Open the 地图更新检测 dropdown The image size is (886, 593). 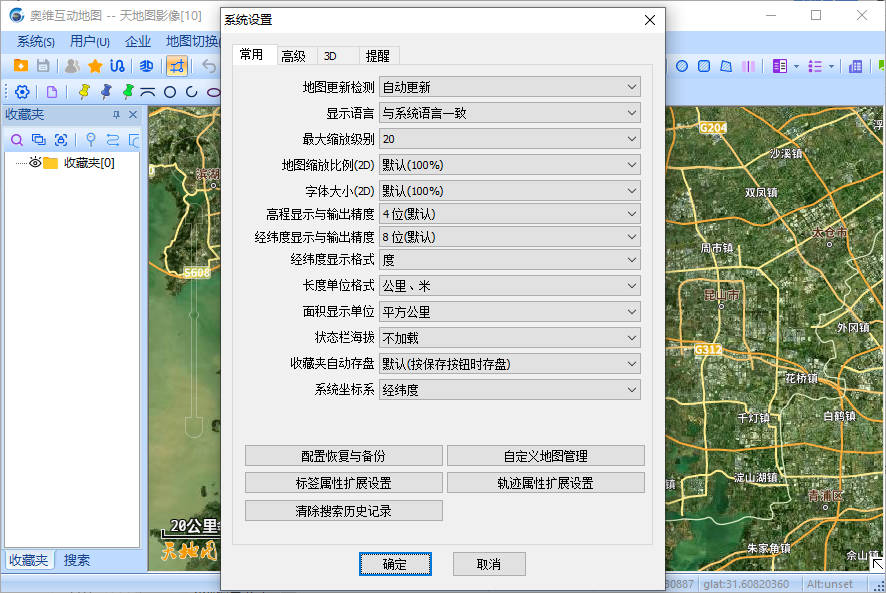pyautogui.click(x=510, y=87)
